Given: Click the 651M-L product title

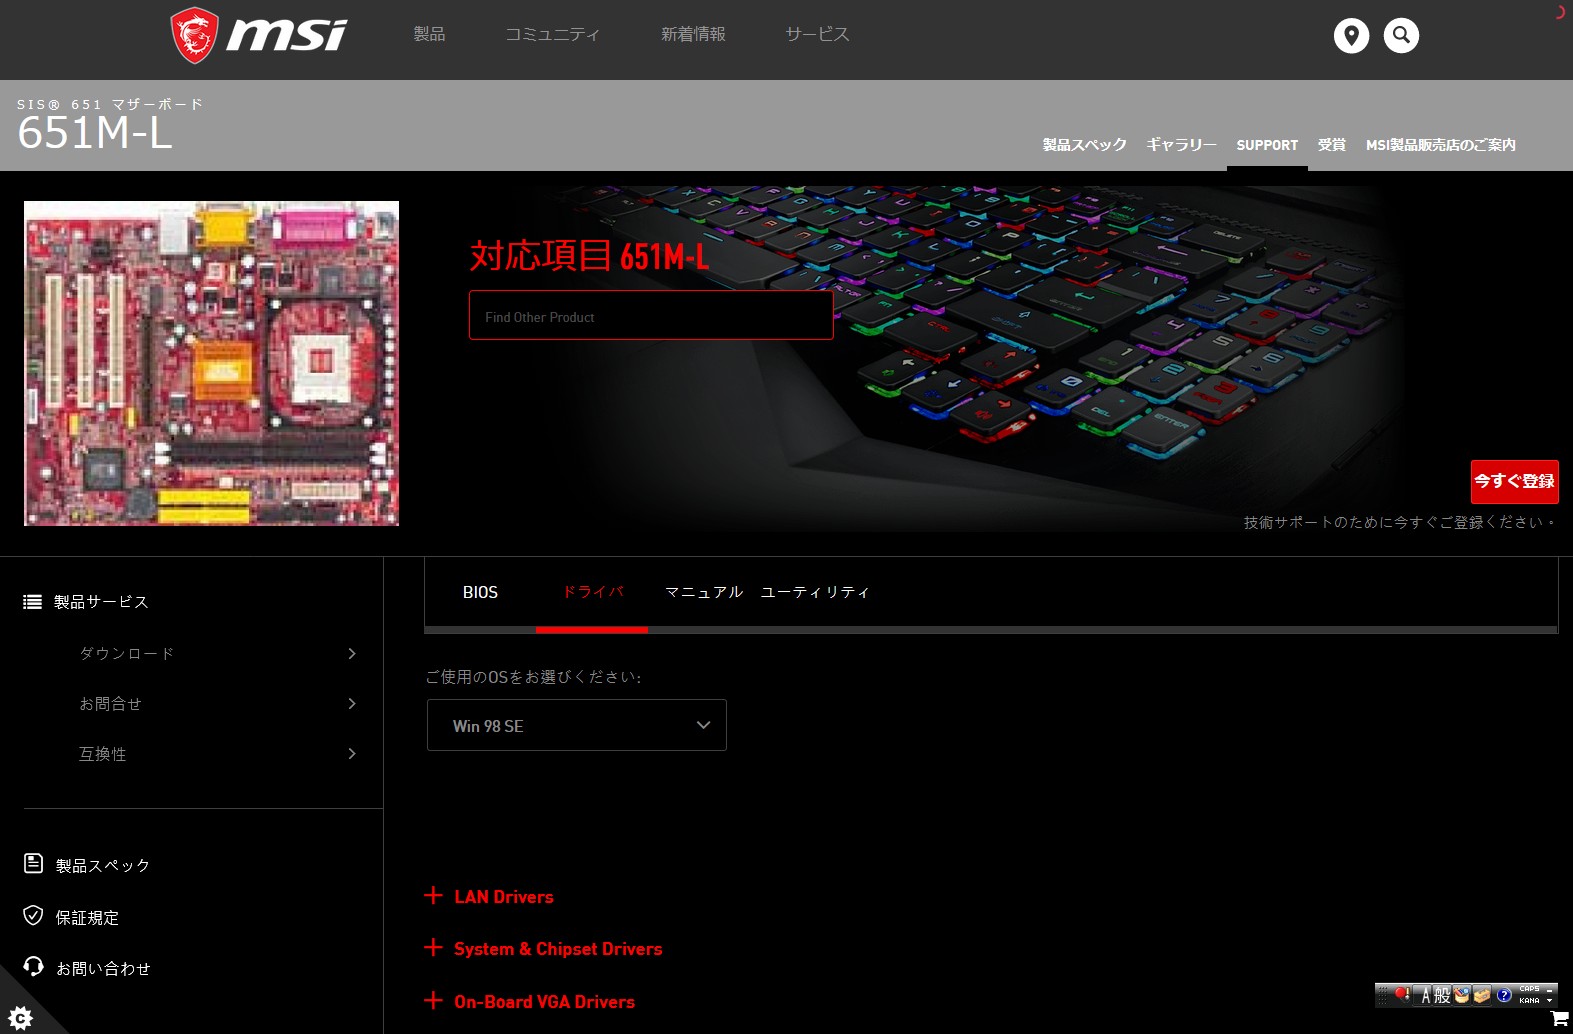Looking at the screenshot, I should click(95, 133).
